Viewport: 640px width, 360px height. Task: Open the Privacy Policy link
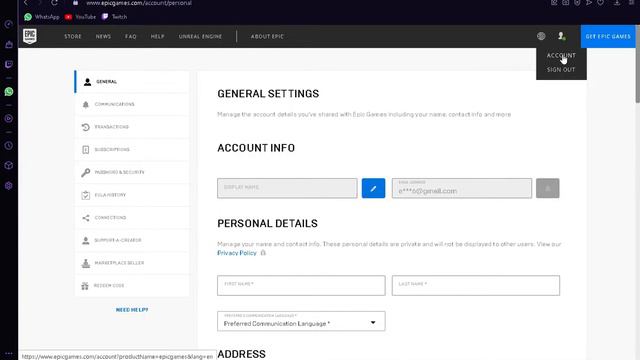coord(237,253)
